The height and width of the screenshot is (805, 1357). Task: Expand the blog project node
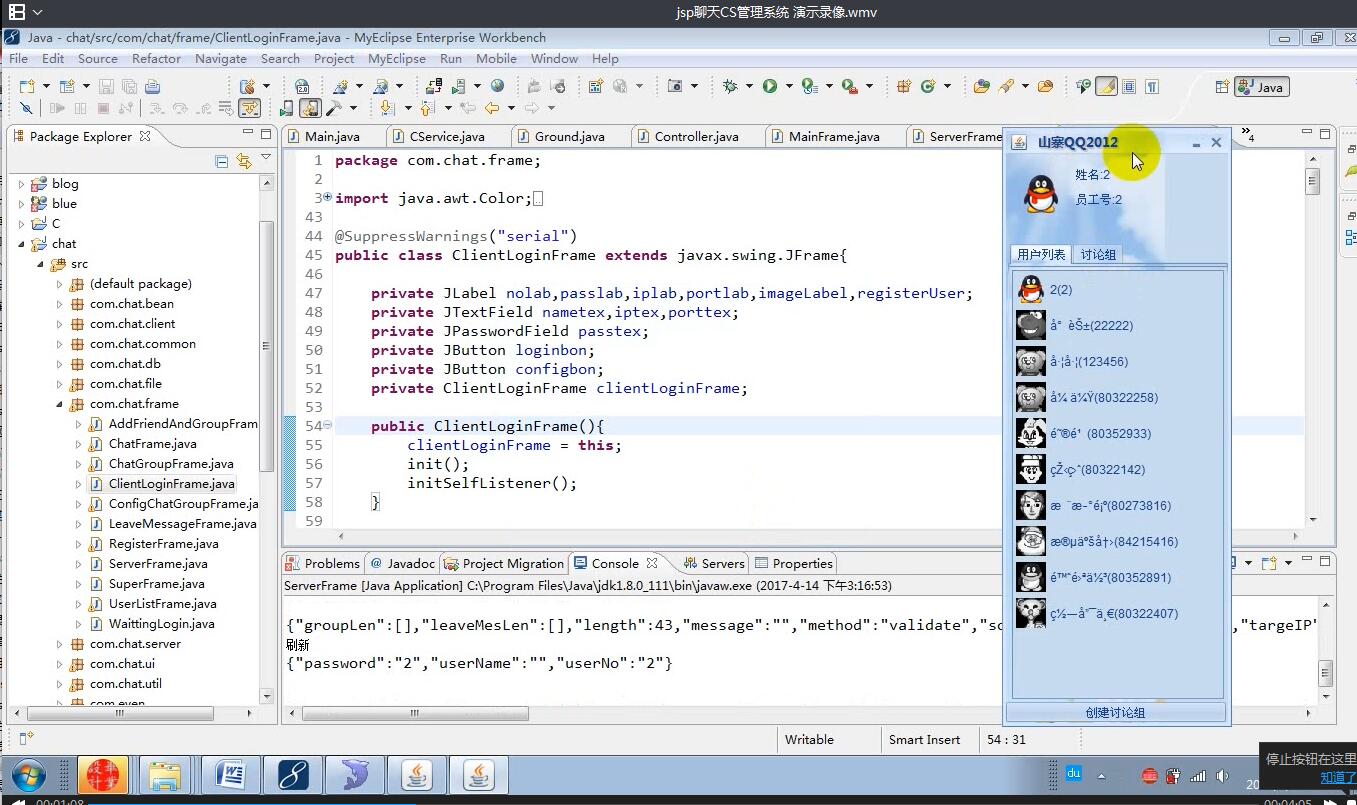coord(21,184)
